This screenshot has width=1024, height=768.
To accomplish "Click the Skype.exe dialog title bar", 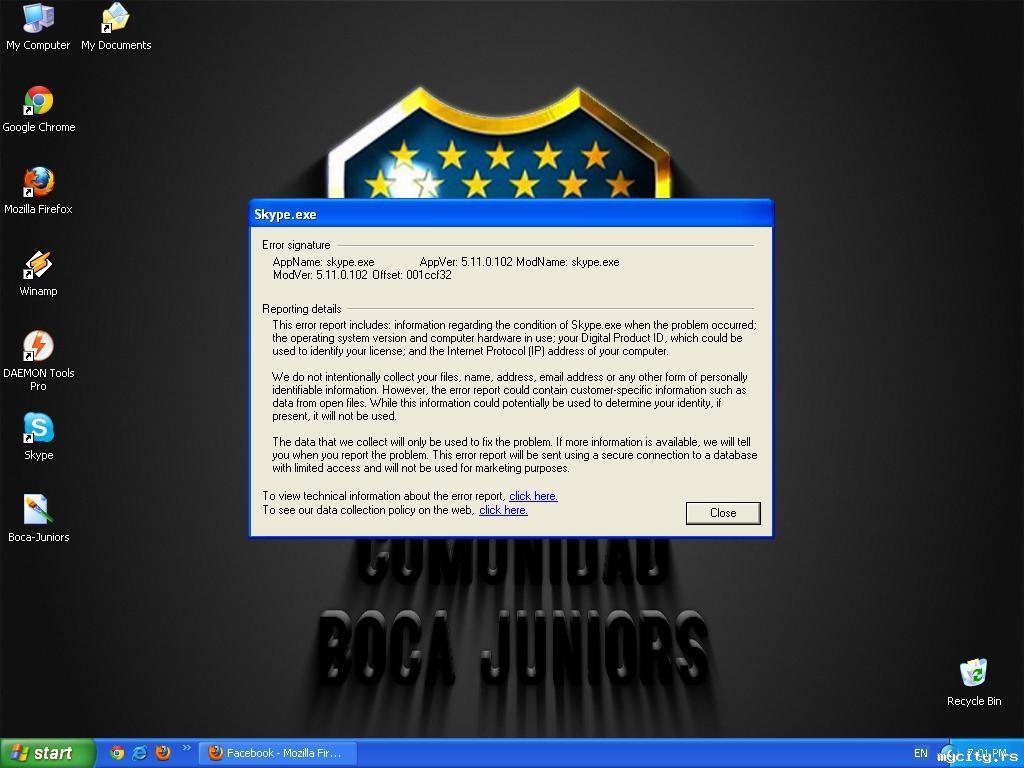I will (511, 214).
